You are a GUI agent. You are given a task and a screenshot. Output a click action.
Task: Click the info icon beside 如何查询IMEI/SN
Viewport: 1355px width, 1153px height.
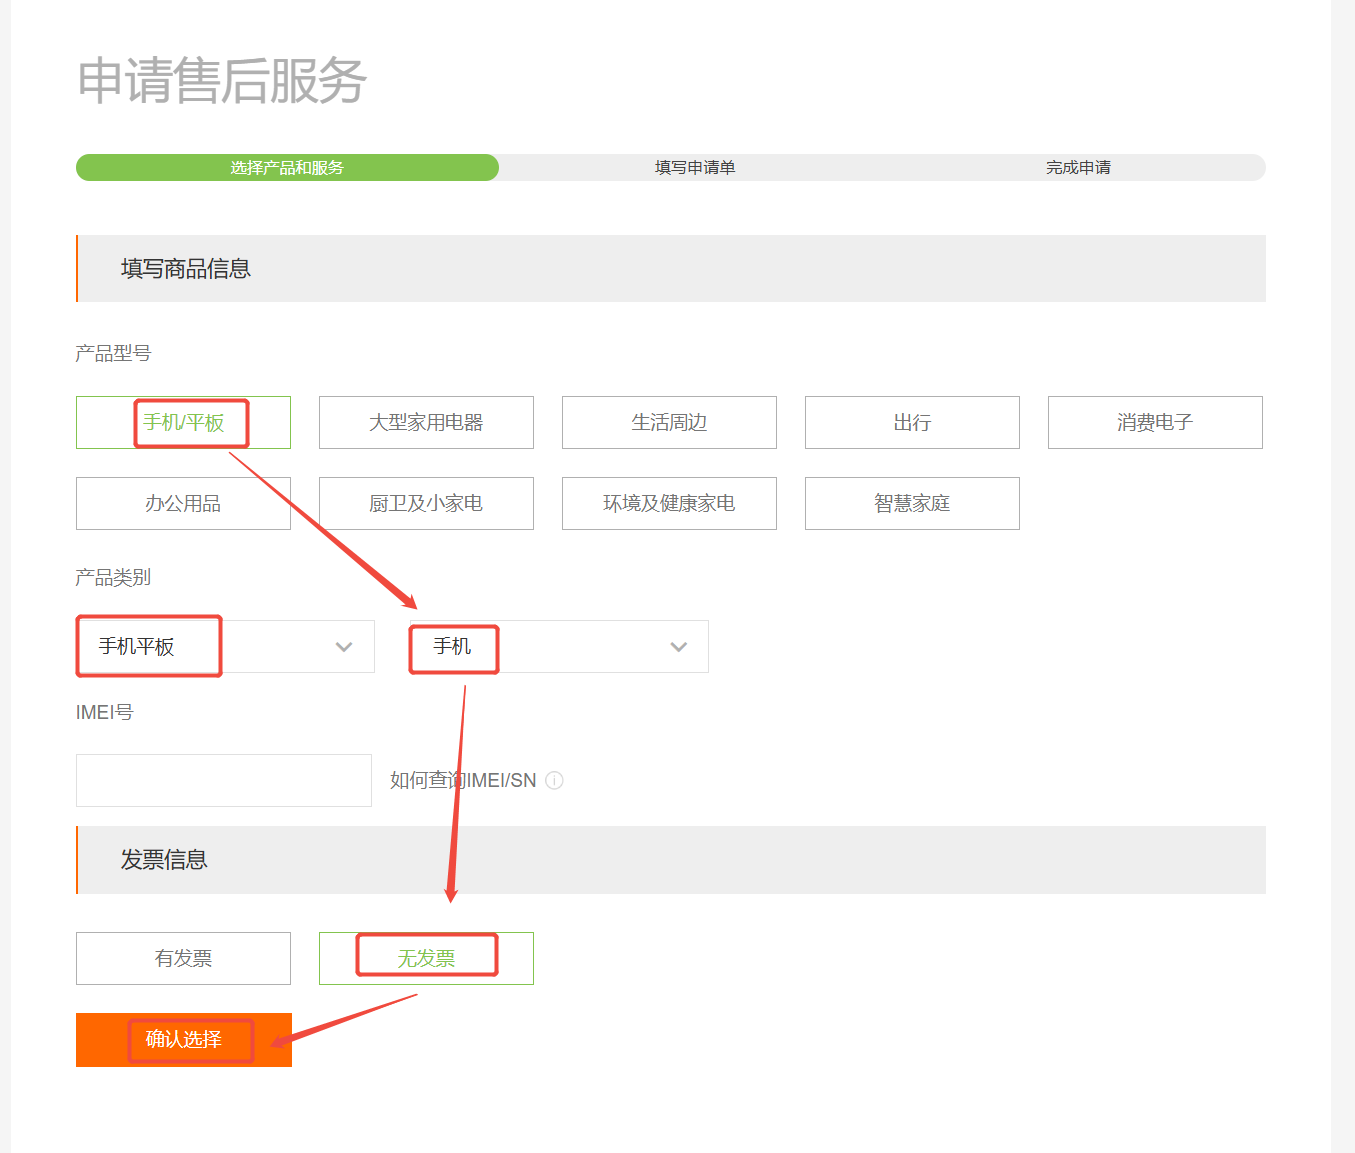[x=555, y=781]
